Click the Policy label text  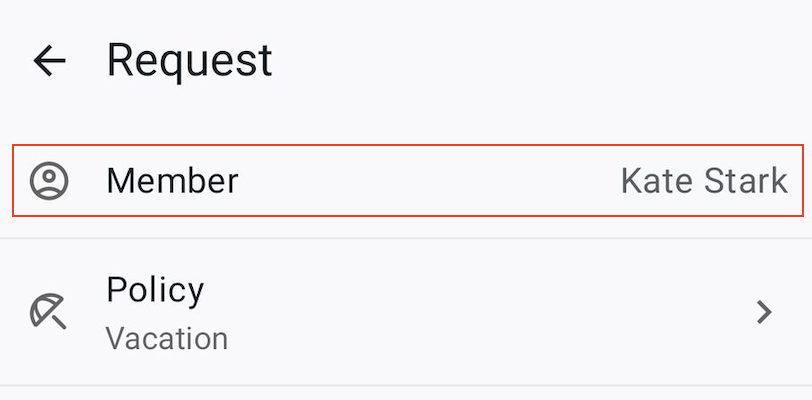click(155, 290)
